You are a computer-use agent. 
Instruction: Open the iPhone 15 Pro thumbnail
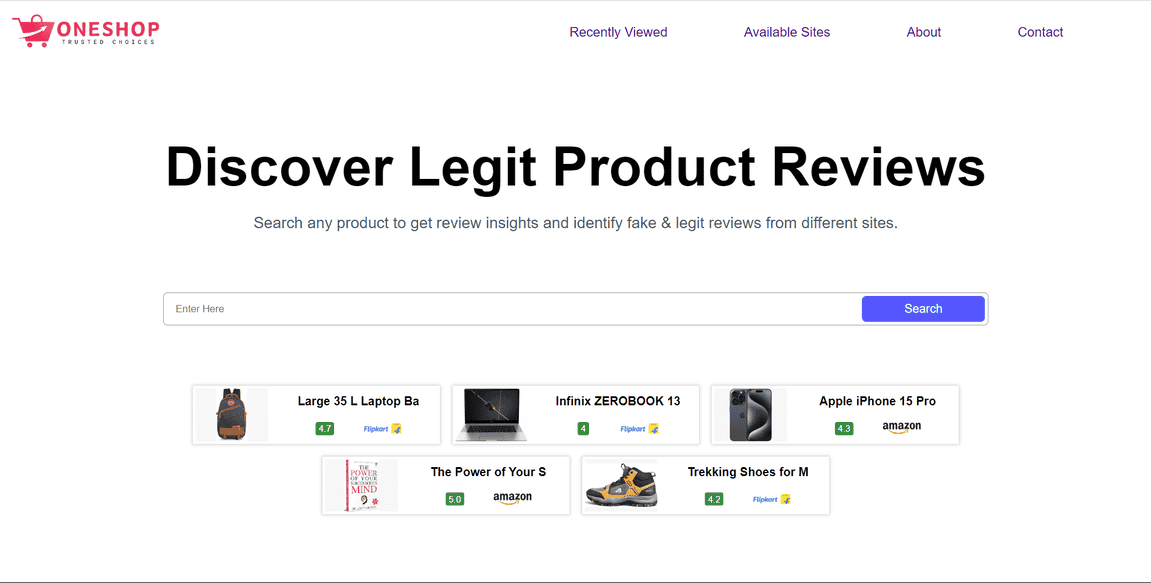click(750, 415)
